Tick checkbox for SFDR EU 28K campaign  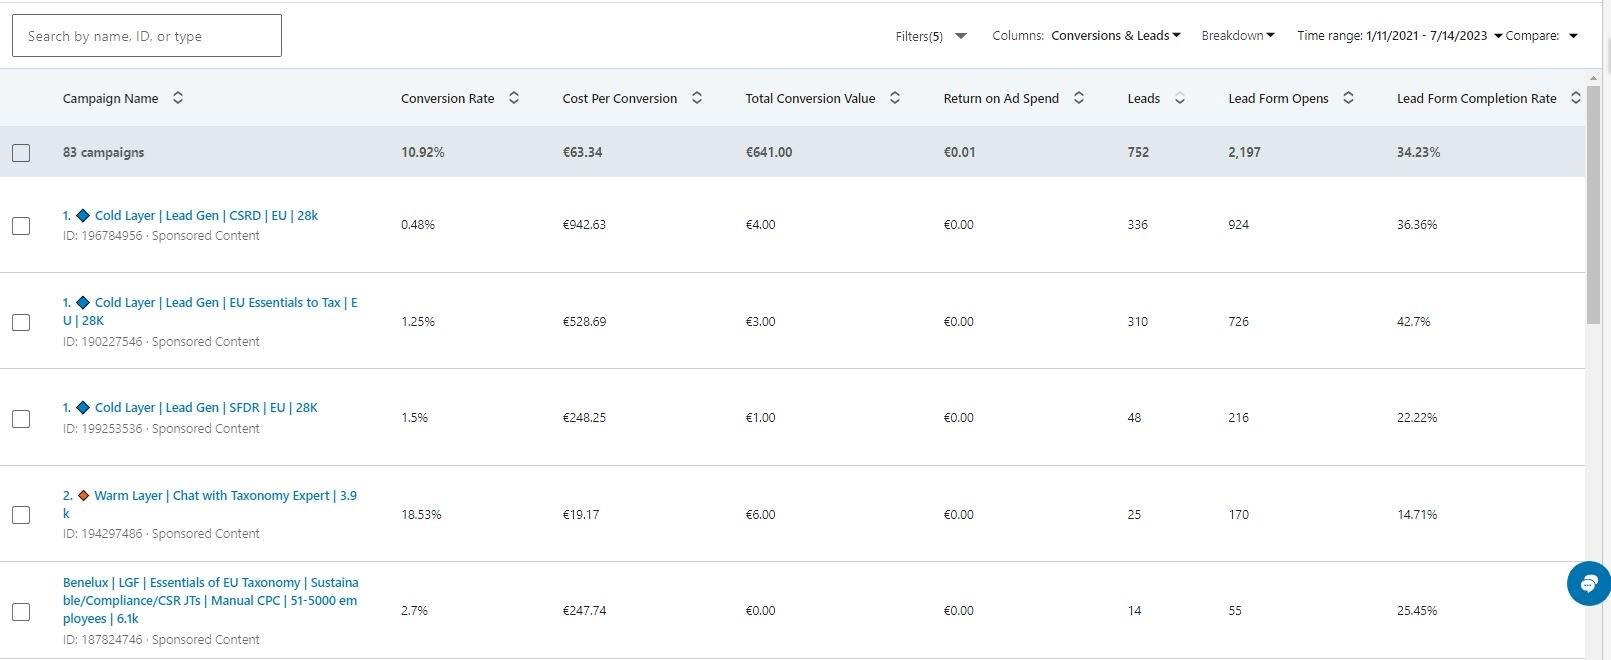(x=21, y=419)
